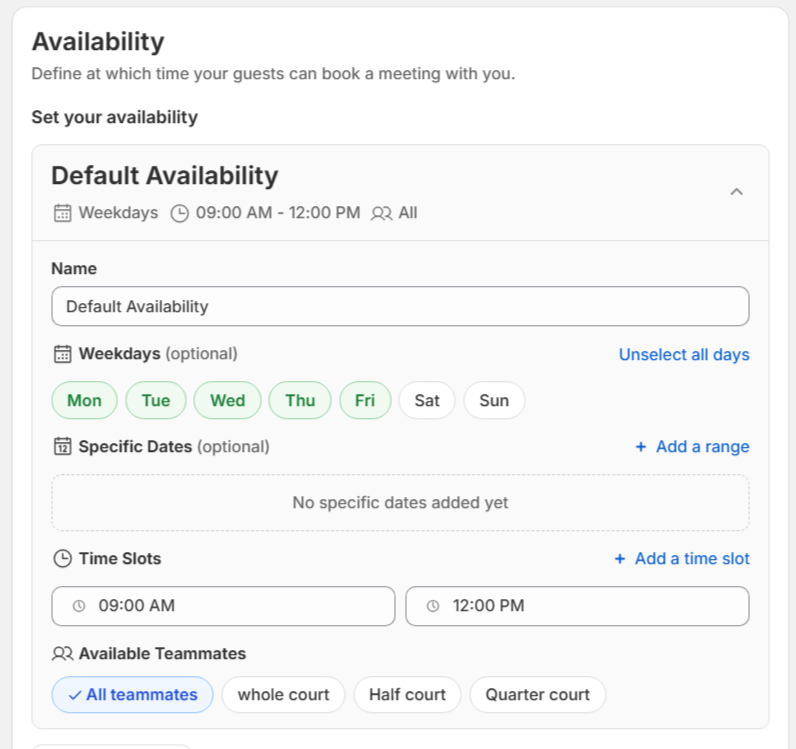796x749 pixels.
Task: Deselect Wed from weekdays
Action: coord(227,401)
